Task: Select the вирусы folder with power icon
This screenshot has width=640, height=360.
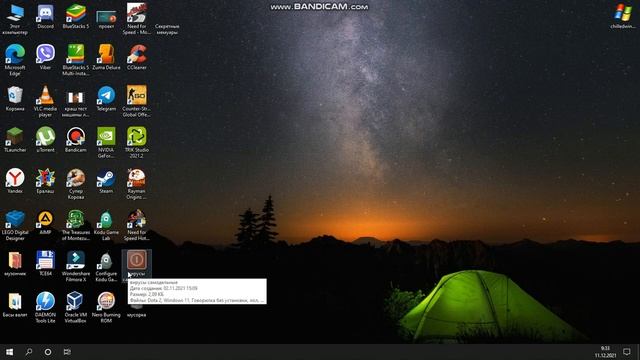Action: (136, 264)
